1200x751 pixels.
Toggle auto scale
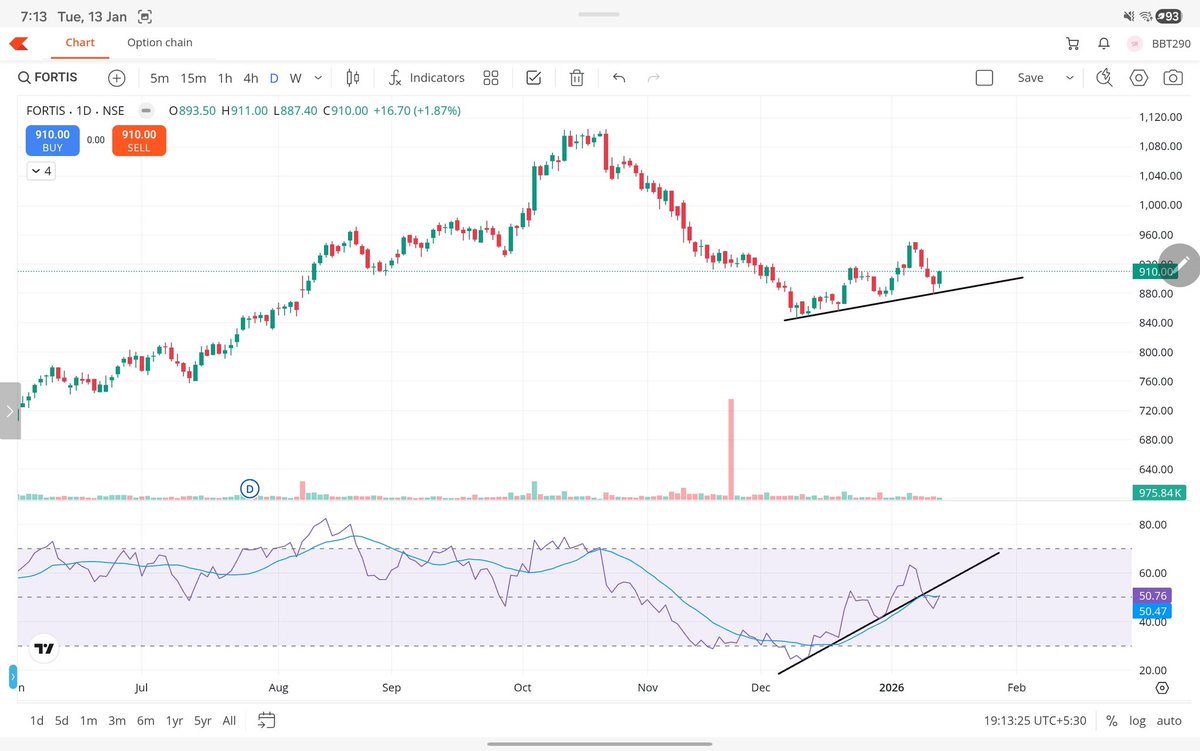[1169, 720]
